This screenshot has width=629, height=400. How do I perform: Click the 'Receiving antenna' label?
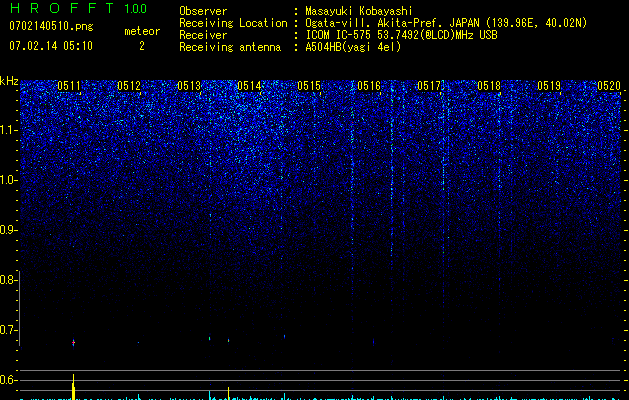click(230, 47)
